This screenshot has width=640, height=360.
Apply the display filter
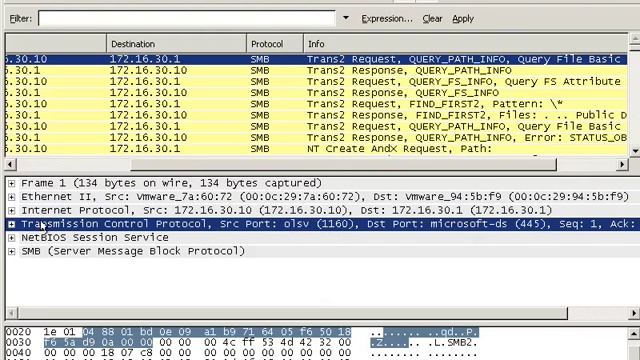(463, 19)
